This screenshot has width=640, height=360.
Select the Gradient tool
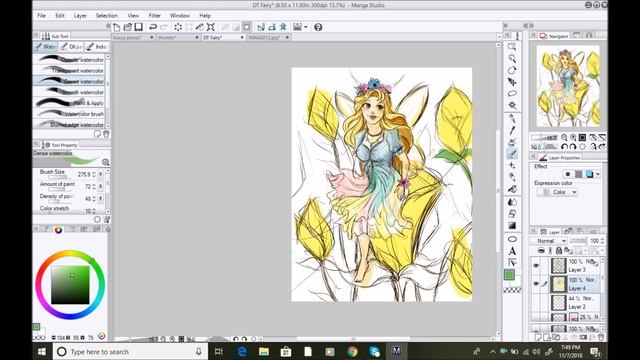pyautogui.click(x=512, y=225)
